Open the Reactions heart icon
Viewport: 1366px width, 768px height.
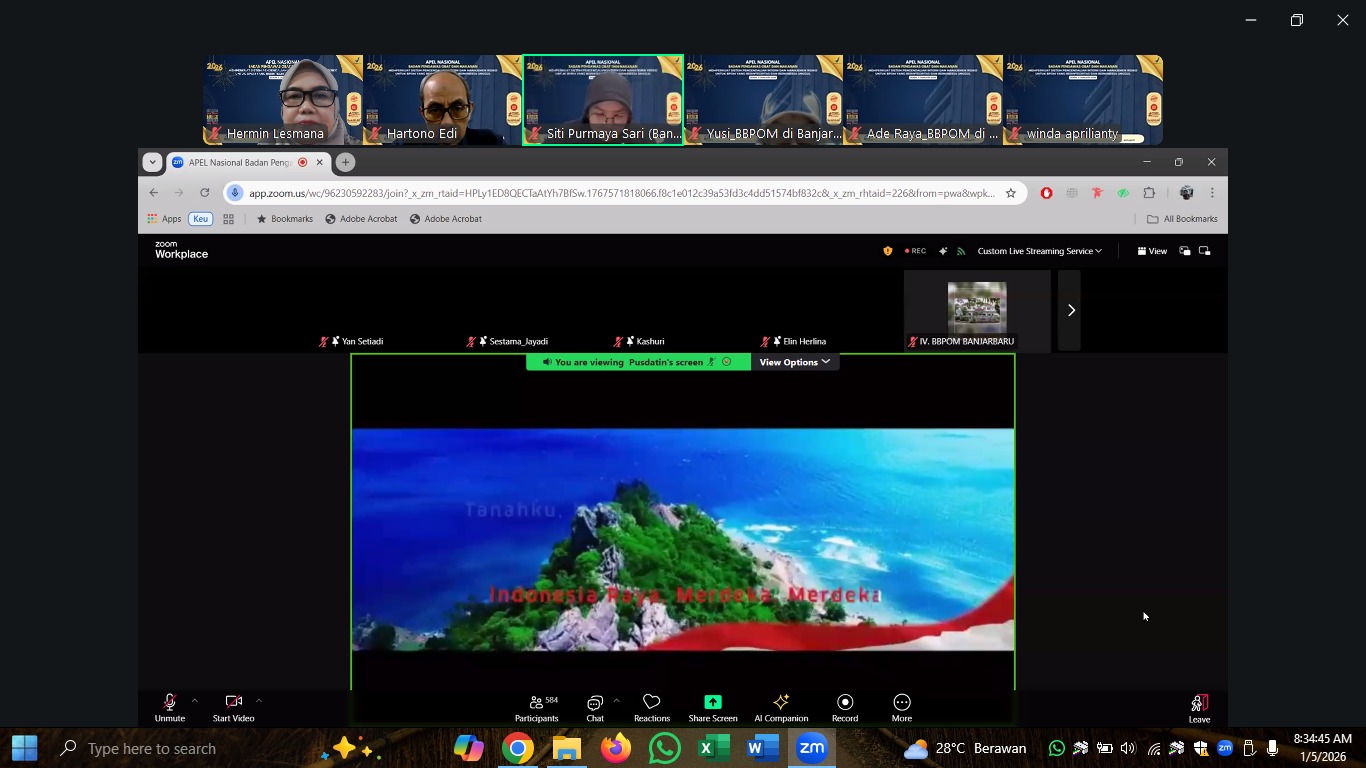(x=652, y=702)
